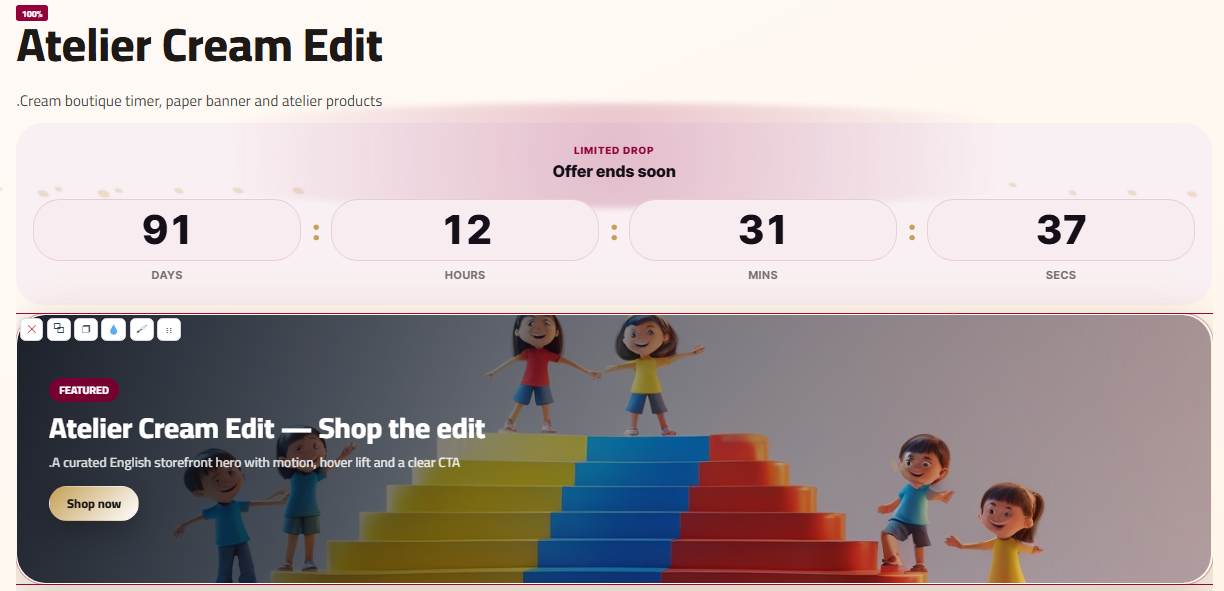Image resolution: width=1224 pixels, height=591 pixels.
Task: Click the Shop now button
Action: (94, 504)
